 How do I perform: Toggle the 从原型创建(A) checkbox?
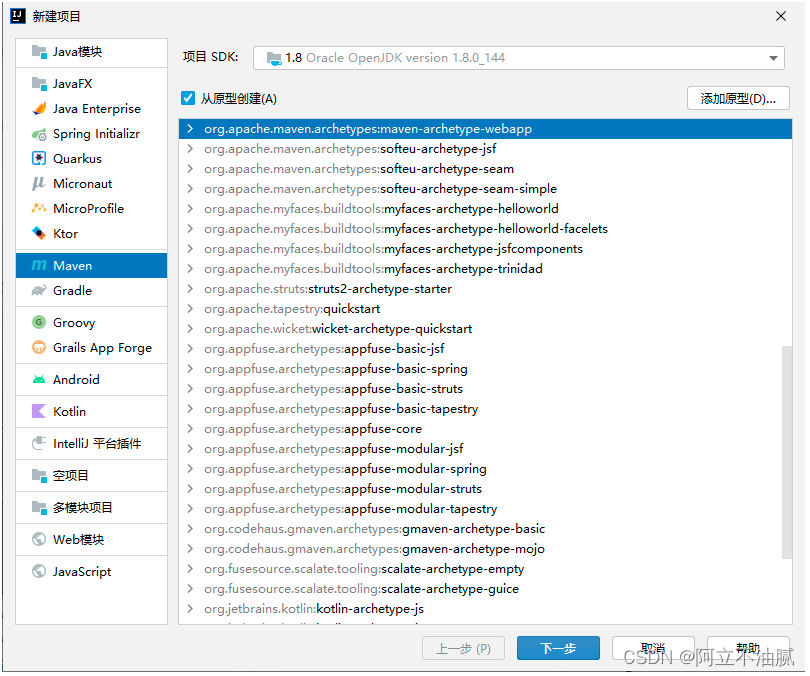(x=188, y=98)
